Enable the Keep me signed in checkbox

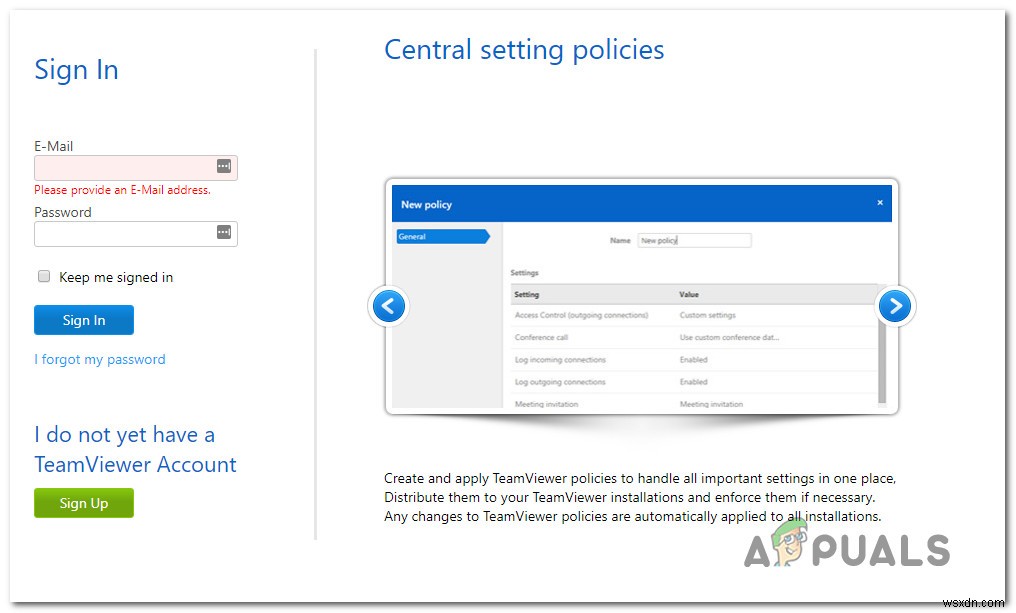[44, 275]
